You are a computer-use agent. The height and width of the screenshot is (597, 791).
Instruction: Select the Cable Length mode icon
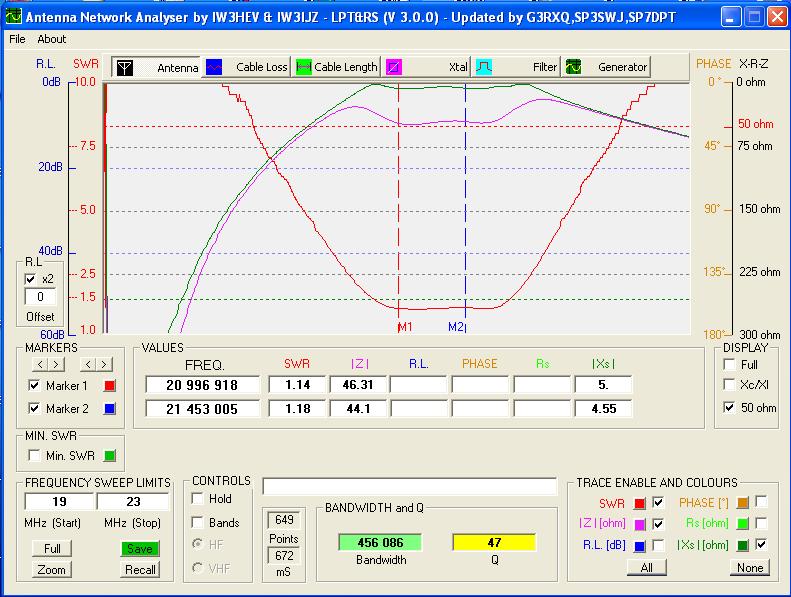[304, 67]
